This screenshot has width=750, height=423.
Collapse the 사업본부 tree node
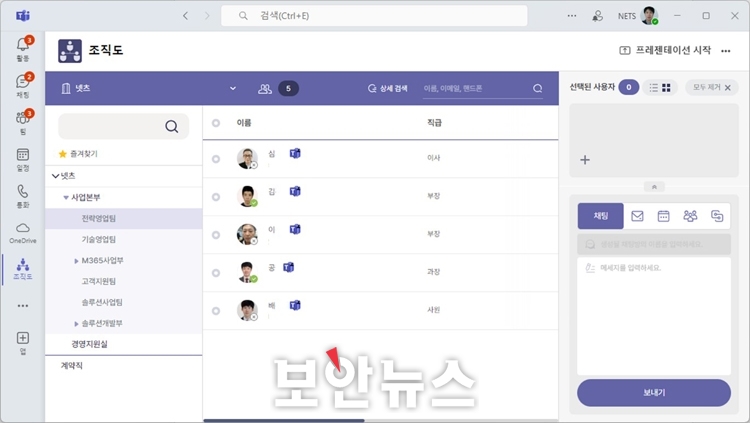click(x=66, y=198)
